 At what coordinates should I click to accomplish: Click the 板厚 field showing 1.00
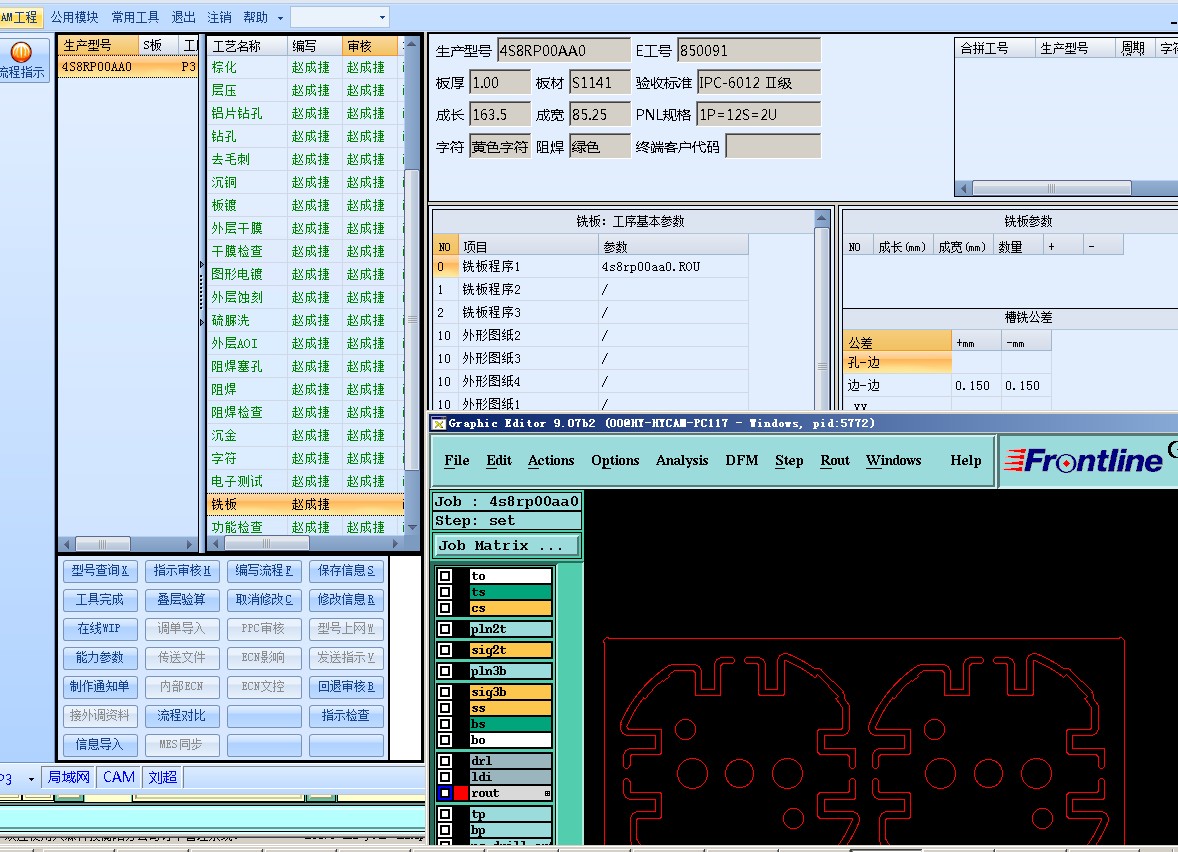coord(500,83)
